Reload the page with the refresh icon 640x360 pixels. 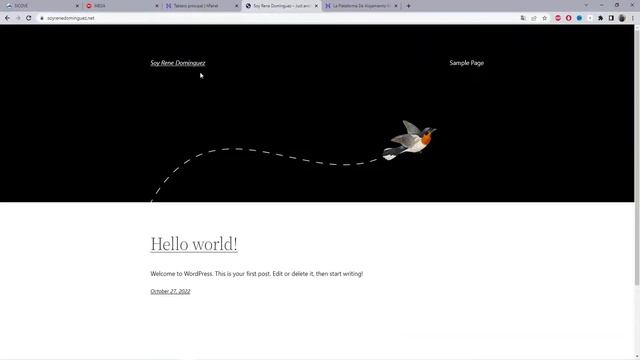click(29, 18)
